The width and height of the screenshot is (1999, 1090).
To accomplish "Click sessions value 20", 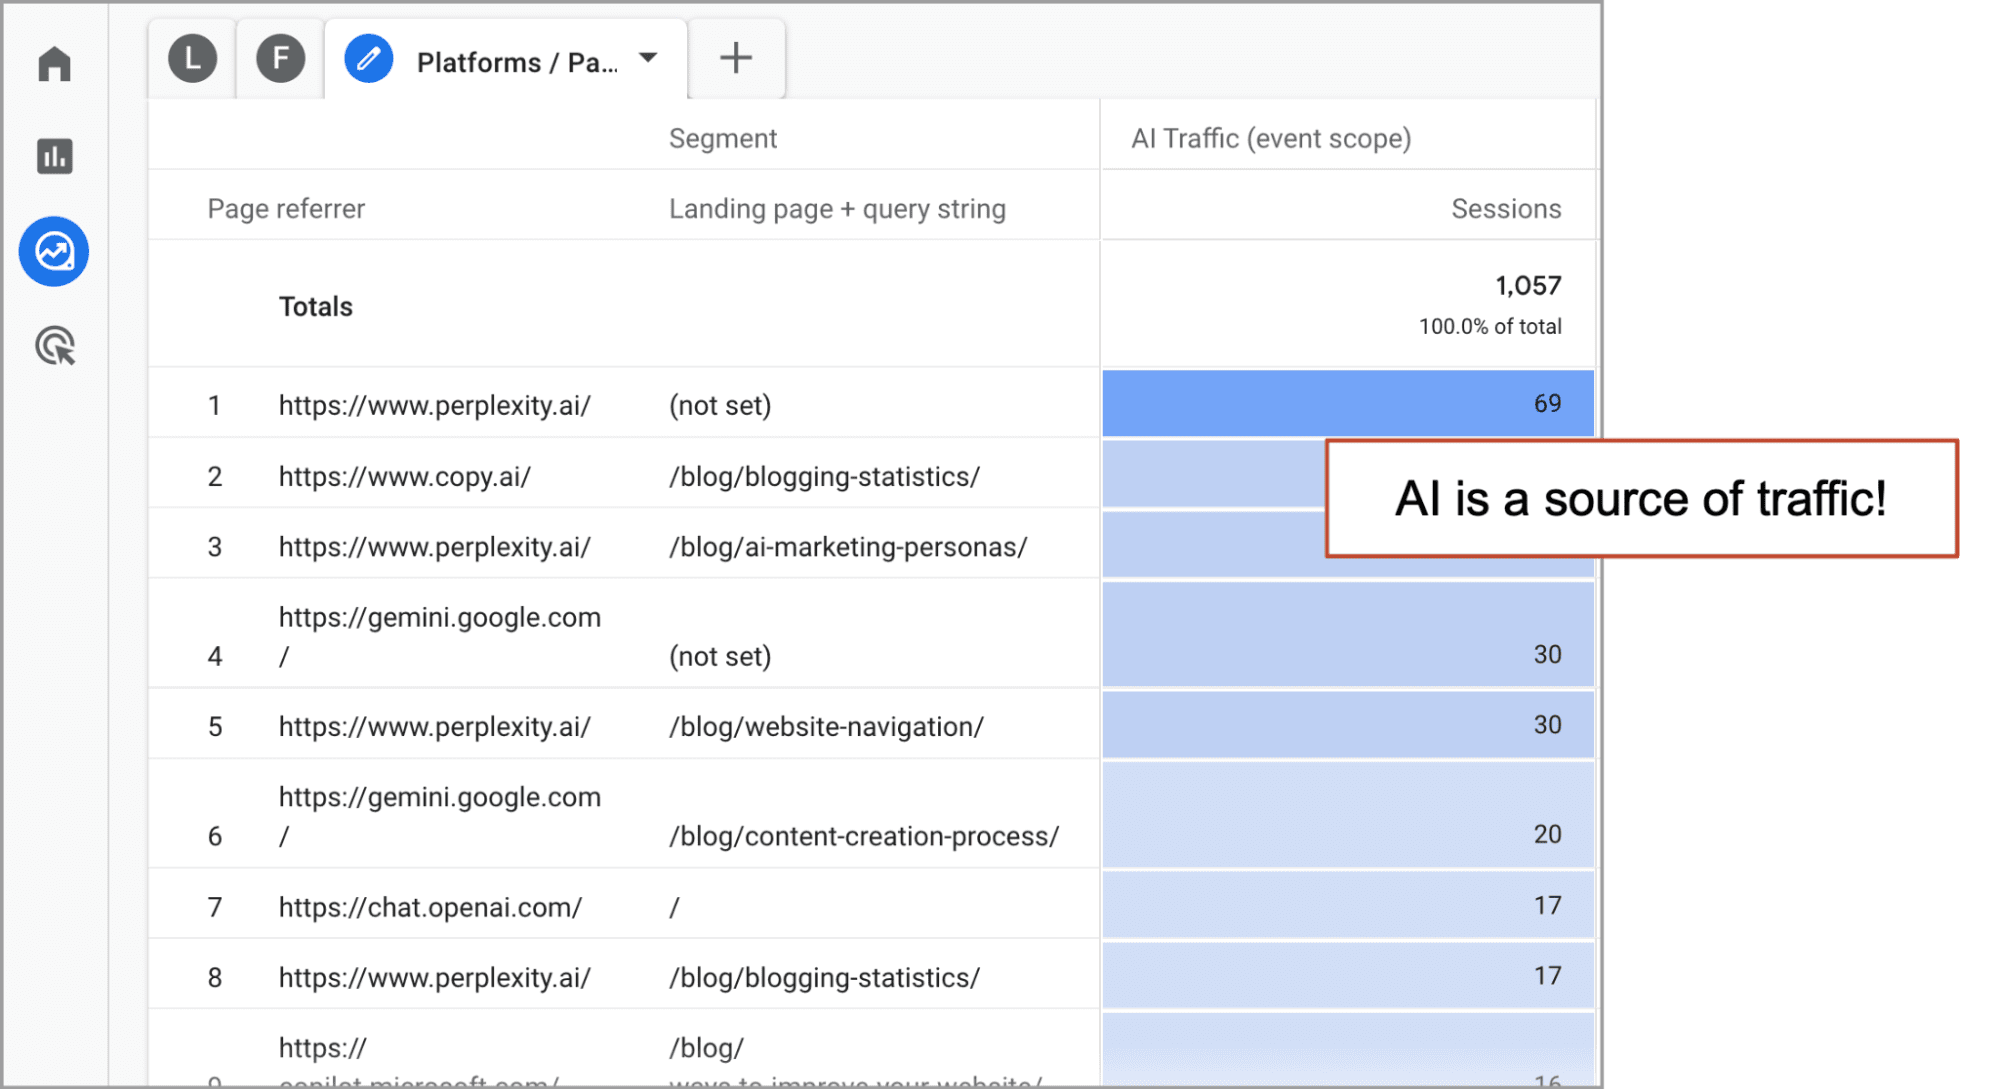I will point(1546,835).
